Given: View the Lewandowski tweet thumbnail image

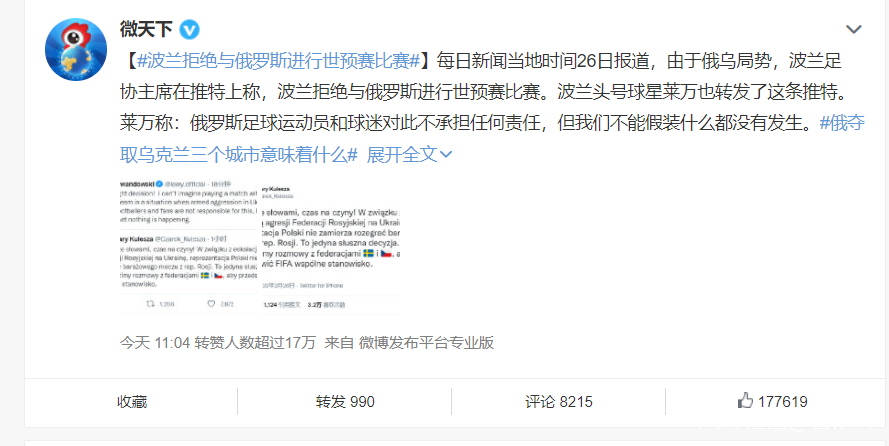Looking at the screenshot, I should click(x=189, y=247).
